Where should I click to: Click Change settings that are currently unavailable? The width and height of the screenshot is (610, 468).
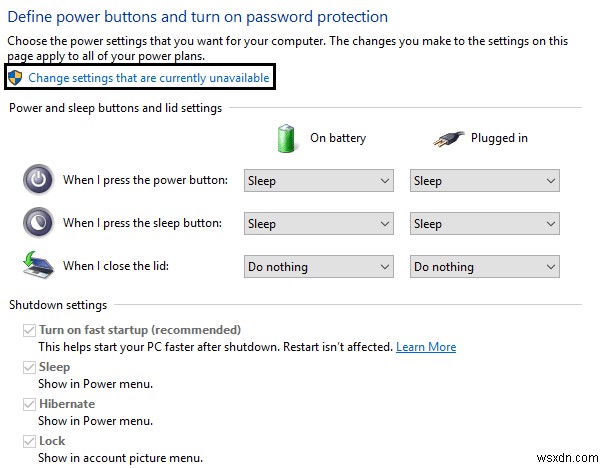[148, 78]
